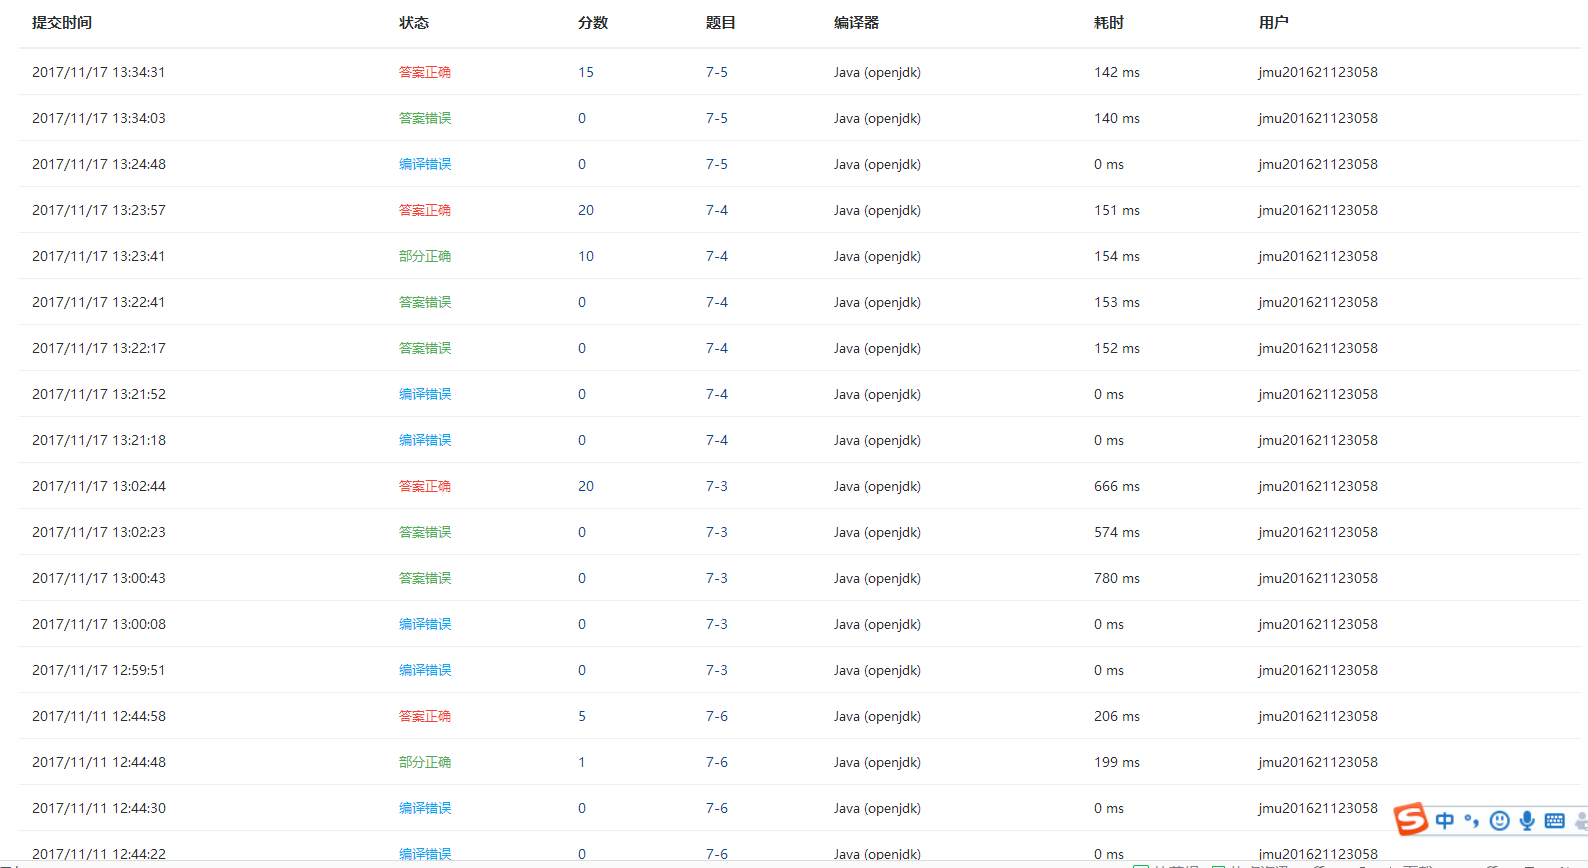
Task: Open 编译错误 status of 12:59:51 submission
Action: (425, 670)
